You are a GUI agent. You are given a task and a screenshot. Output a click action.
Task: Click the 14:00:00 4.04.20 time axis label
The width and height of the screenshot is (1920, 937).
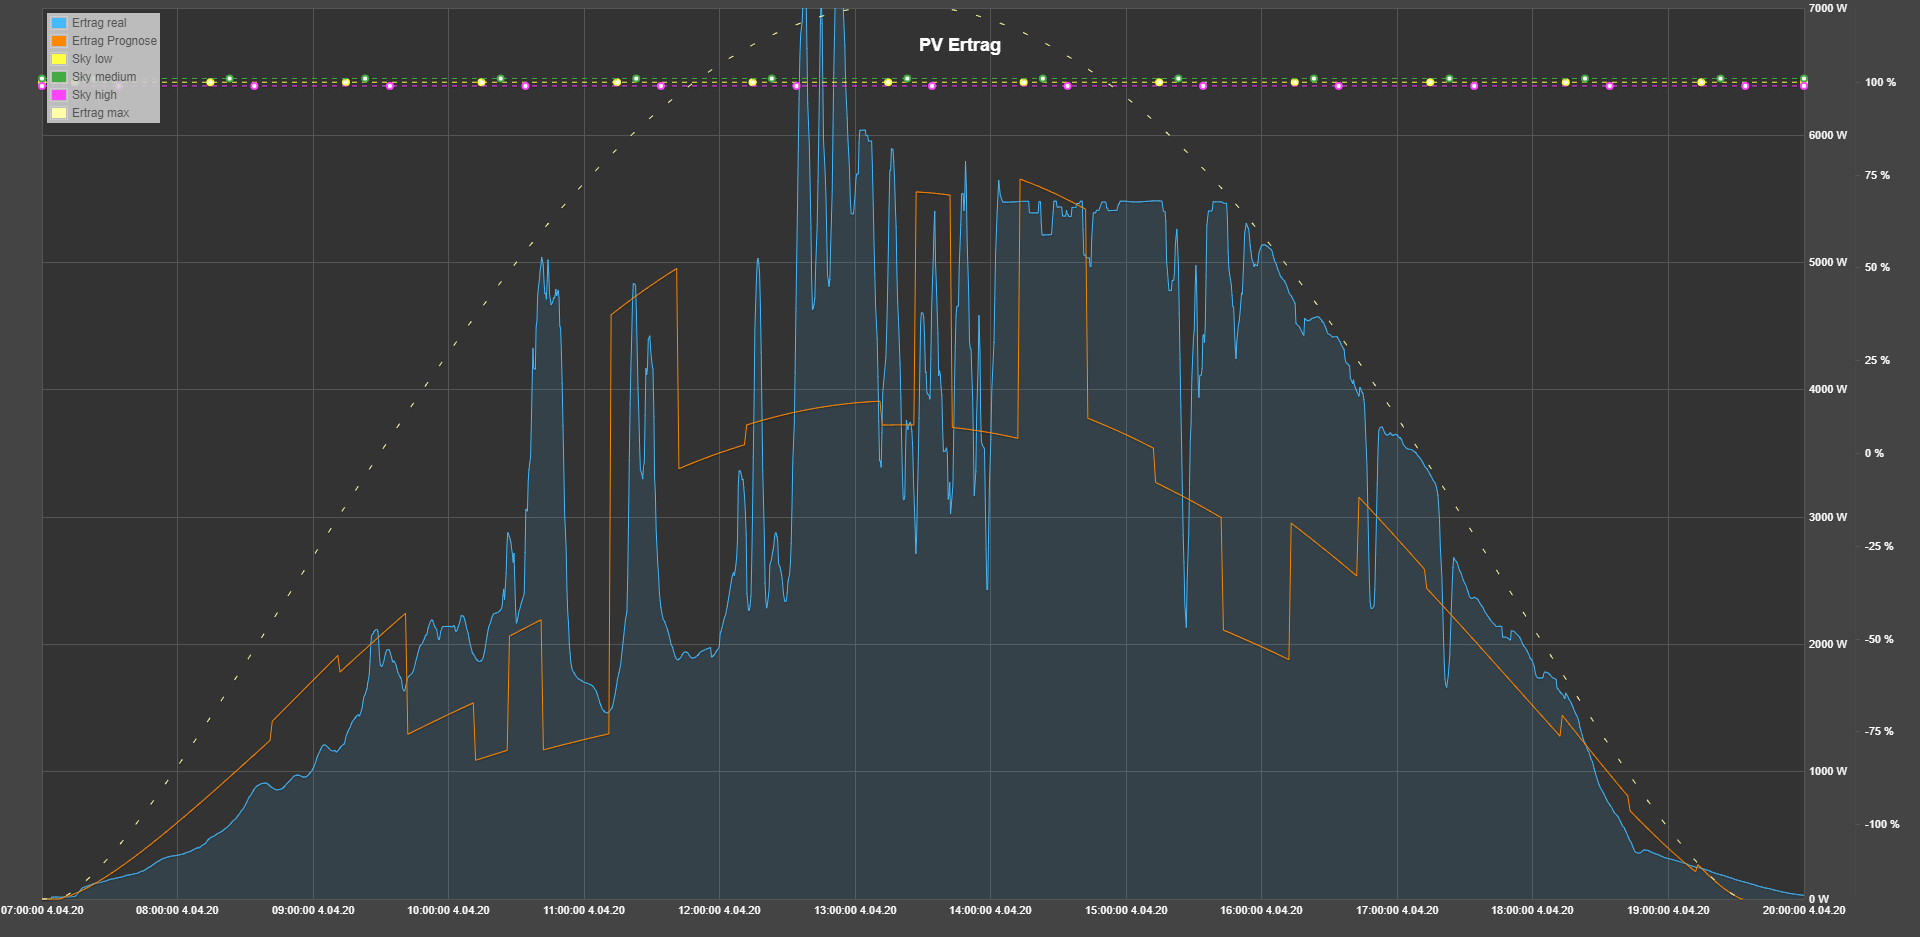(x=990, y=910)
